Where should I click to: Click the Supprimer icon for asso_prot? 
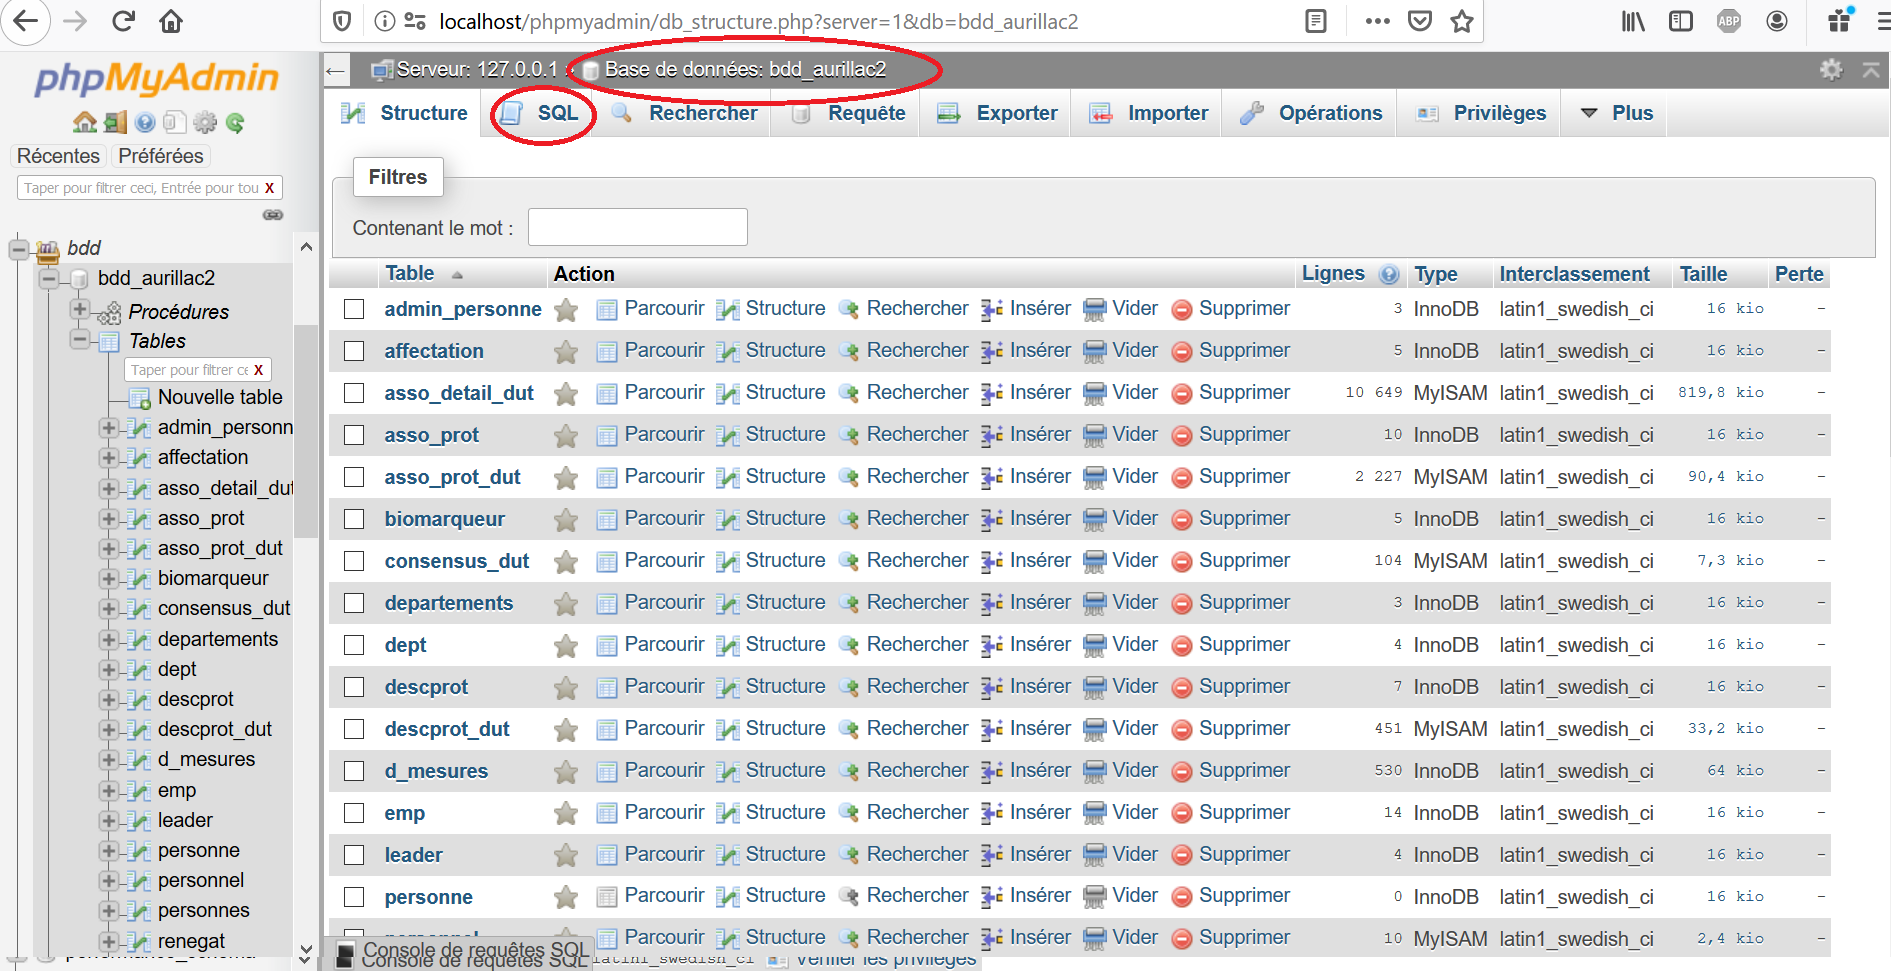click(x=1182, y=436)
